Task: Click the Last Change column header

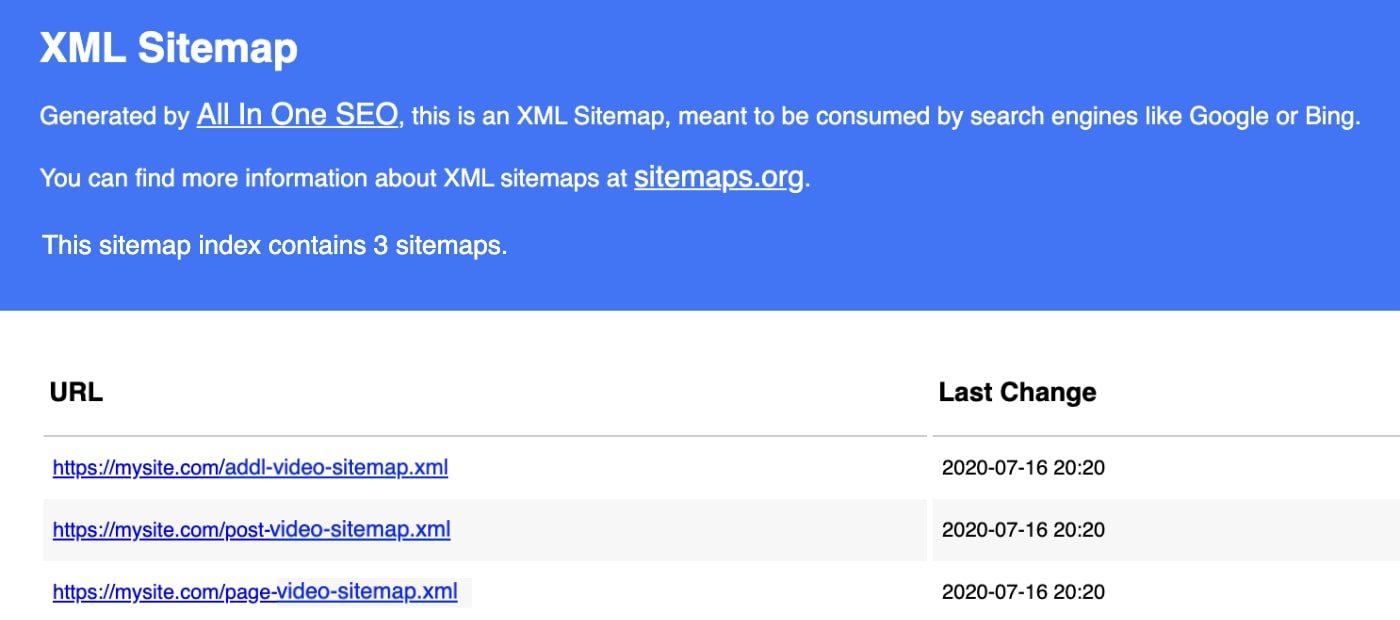Action: [x=1017, y=392]
